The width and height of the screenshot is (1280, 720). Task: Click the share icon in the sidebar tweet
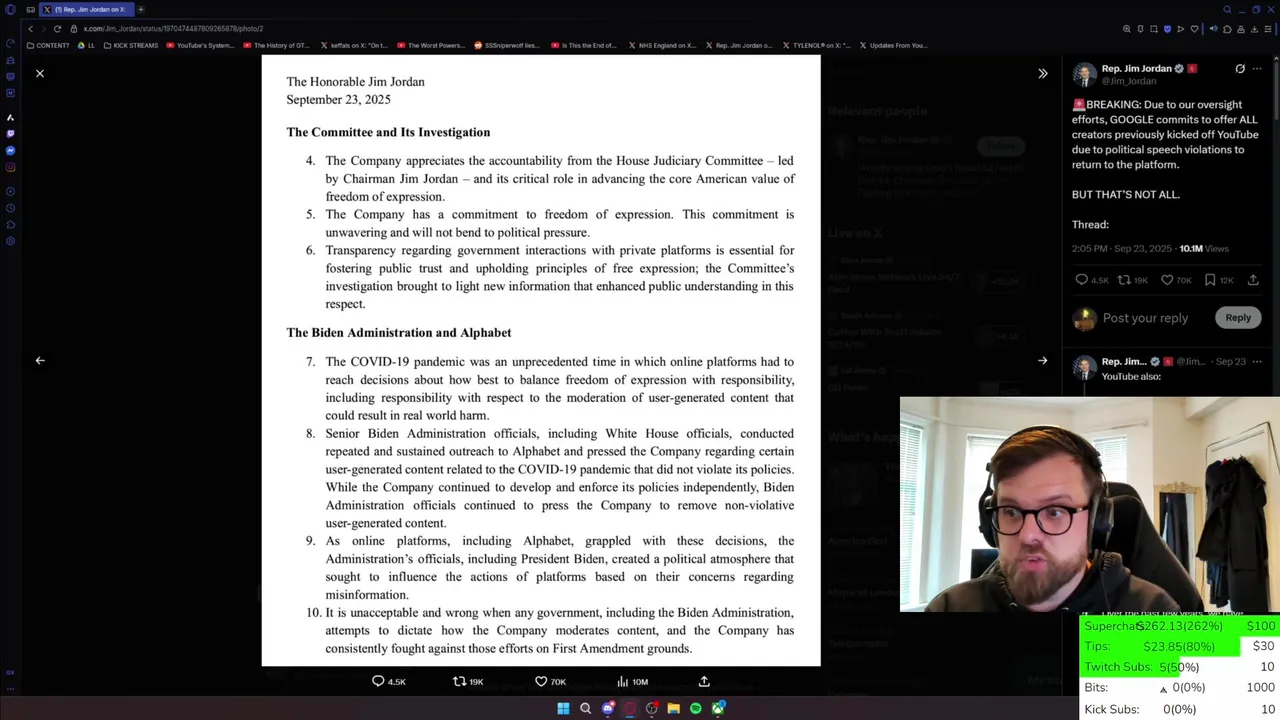tap(1253, 280)
